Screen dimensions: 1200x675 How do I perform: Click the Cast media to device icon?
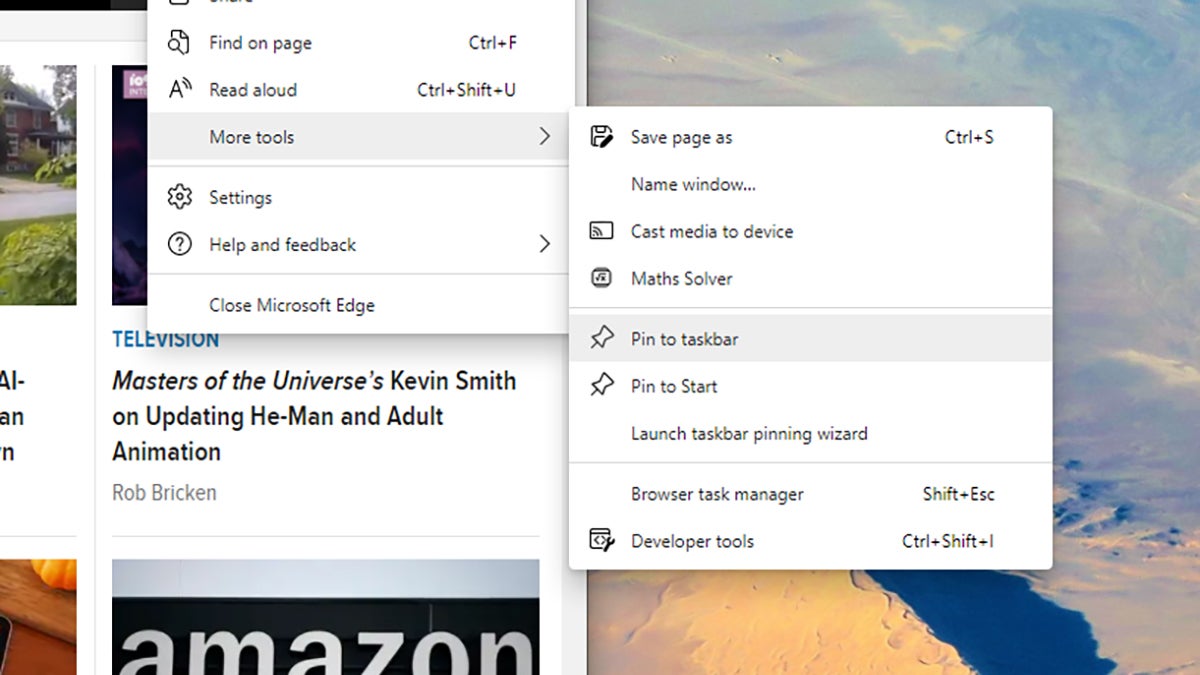click(x=601, y=230)
